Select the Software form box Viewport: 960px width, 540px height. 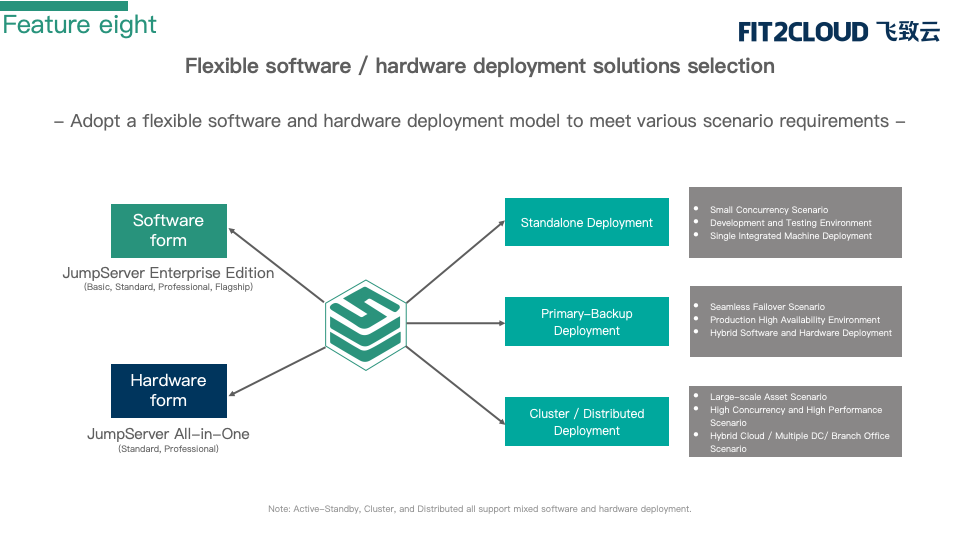coord(168,231)
